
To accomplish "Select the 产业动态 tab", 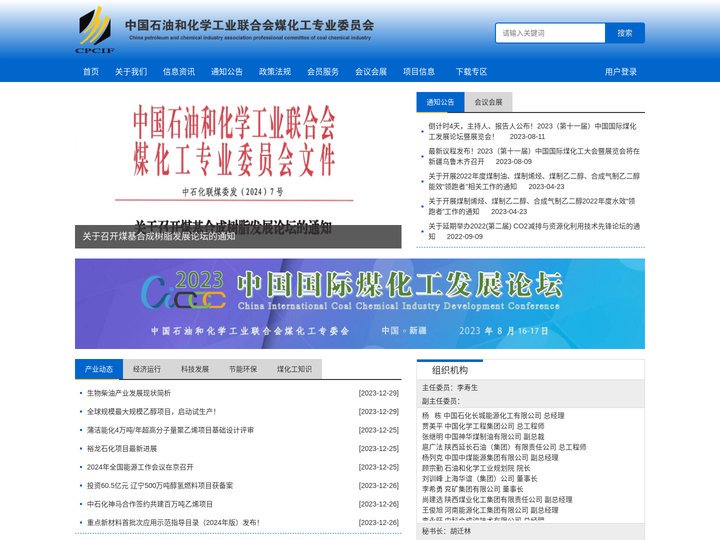I will click(x=99, y=369).
